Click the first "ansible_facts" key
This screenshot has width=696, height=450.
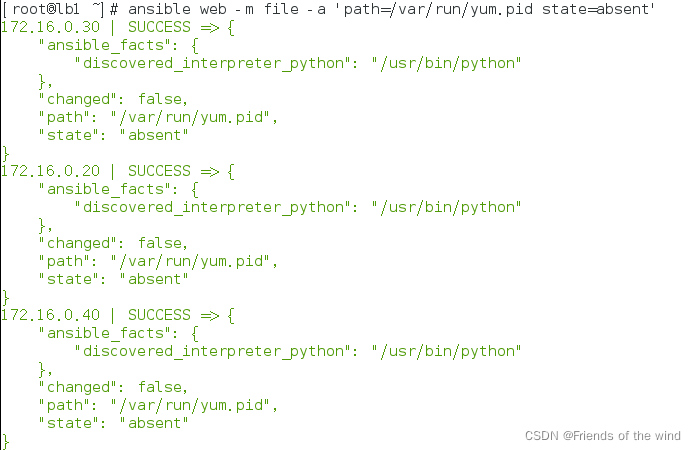(105, 45)
